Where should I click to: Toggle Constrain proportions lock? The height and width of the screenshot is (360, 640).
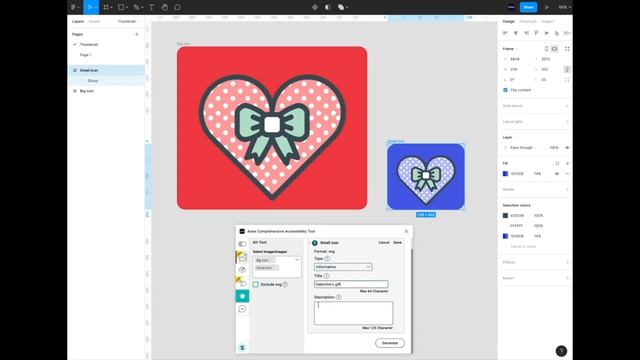coord(567,69)
